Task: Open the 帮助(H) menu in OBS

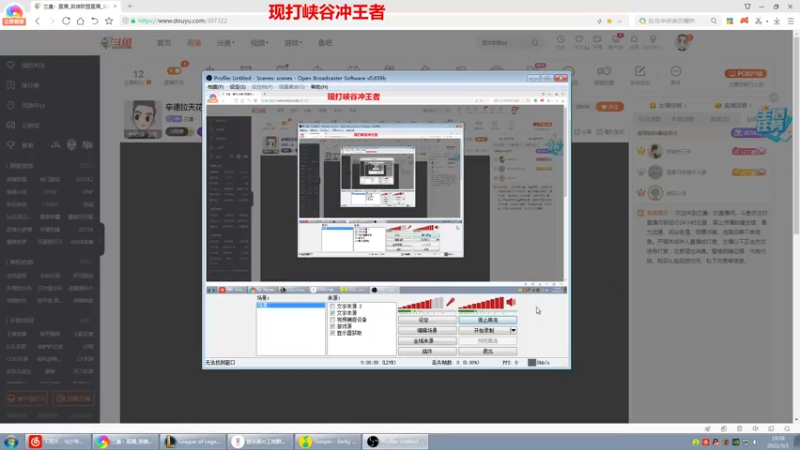Action: [x=319, y=87]
